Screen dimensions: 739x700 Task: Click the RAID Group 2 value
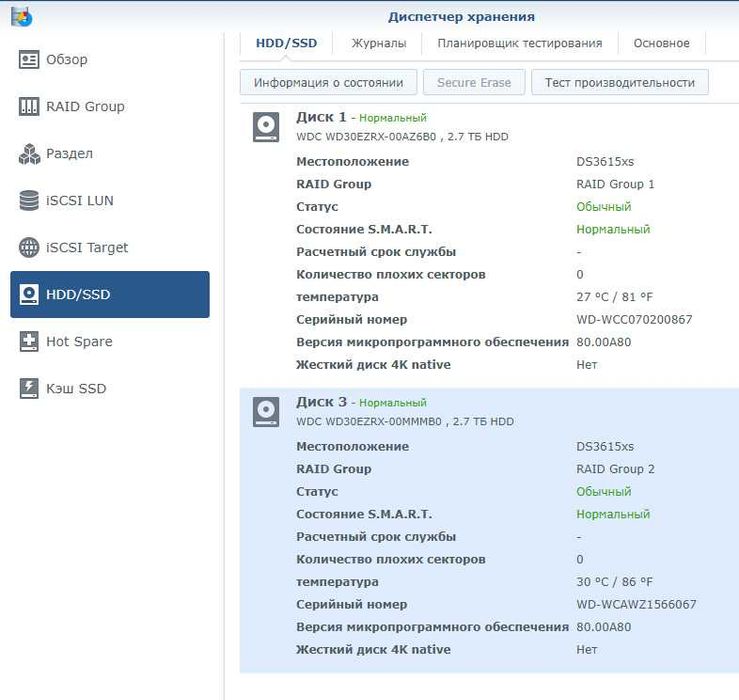[615, 469]
